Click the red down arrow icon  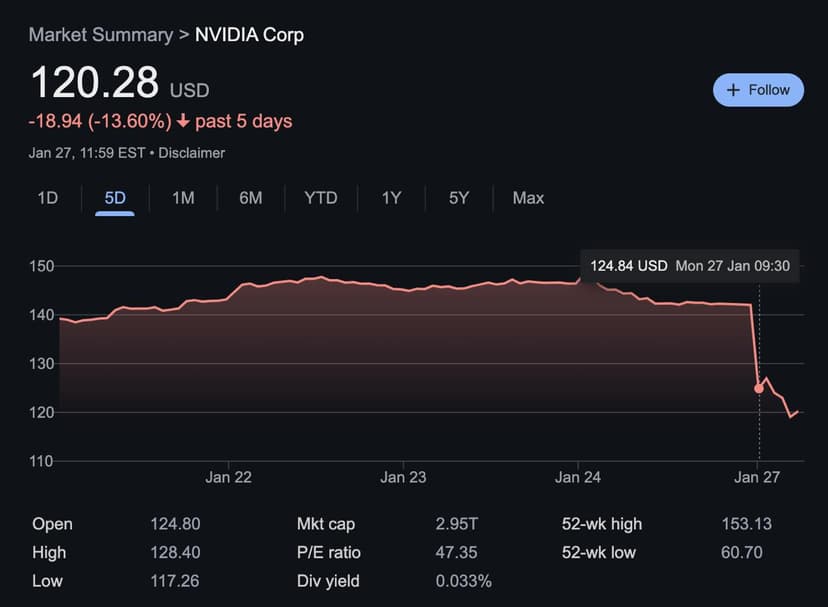[183, 121]
